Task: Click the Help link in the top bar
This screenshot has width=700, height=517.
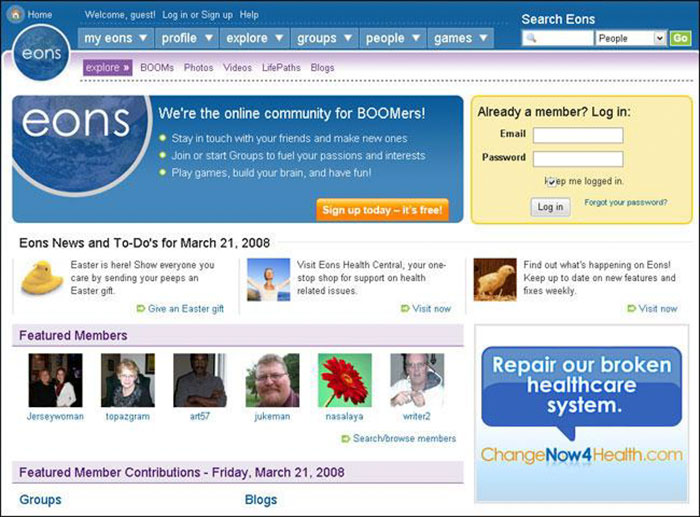Action: [249, 15]
